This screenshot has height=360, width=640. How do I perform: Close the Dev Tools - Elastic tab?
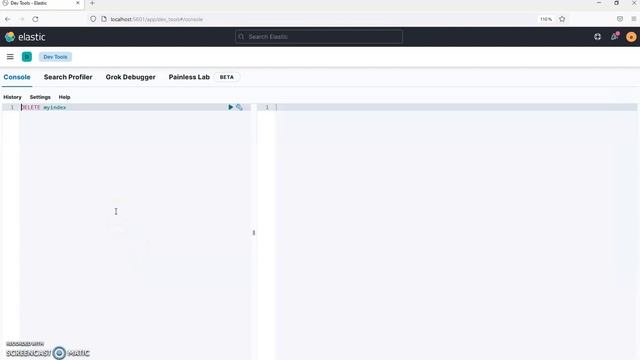(78, 3)
